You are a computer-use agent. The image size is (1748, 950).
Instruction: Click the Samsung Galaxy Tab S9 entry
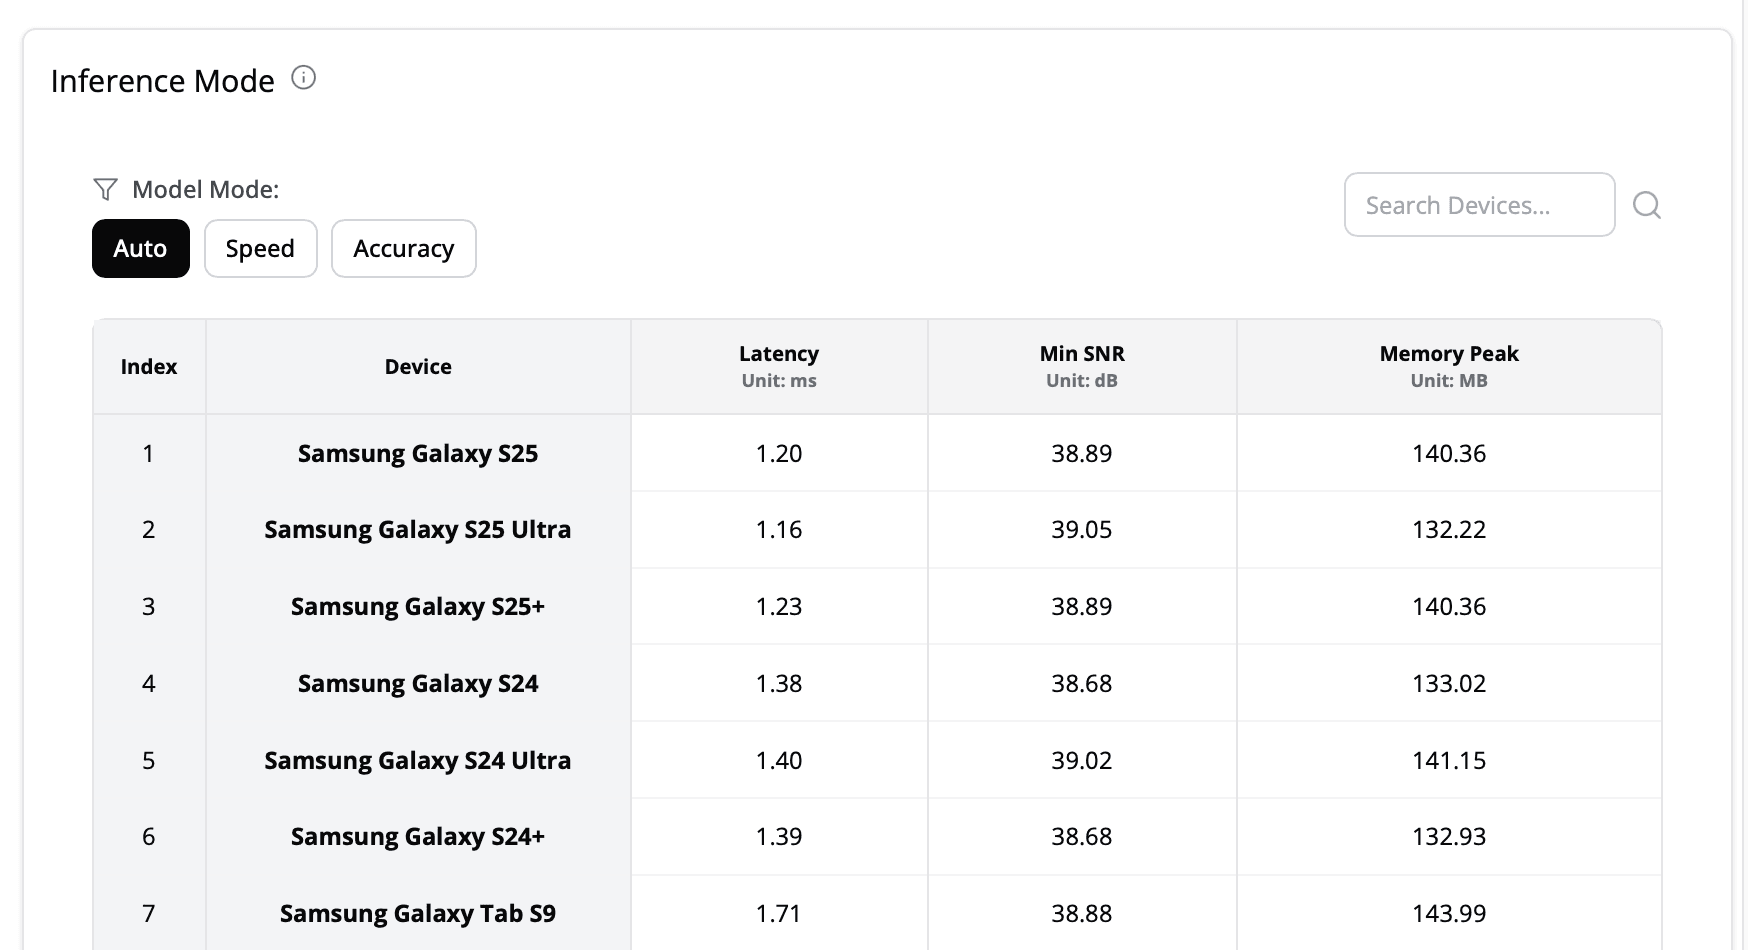[x=417, y=913]
